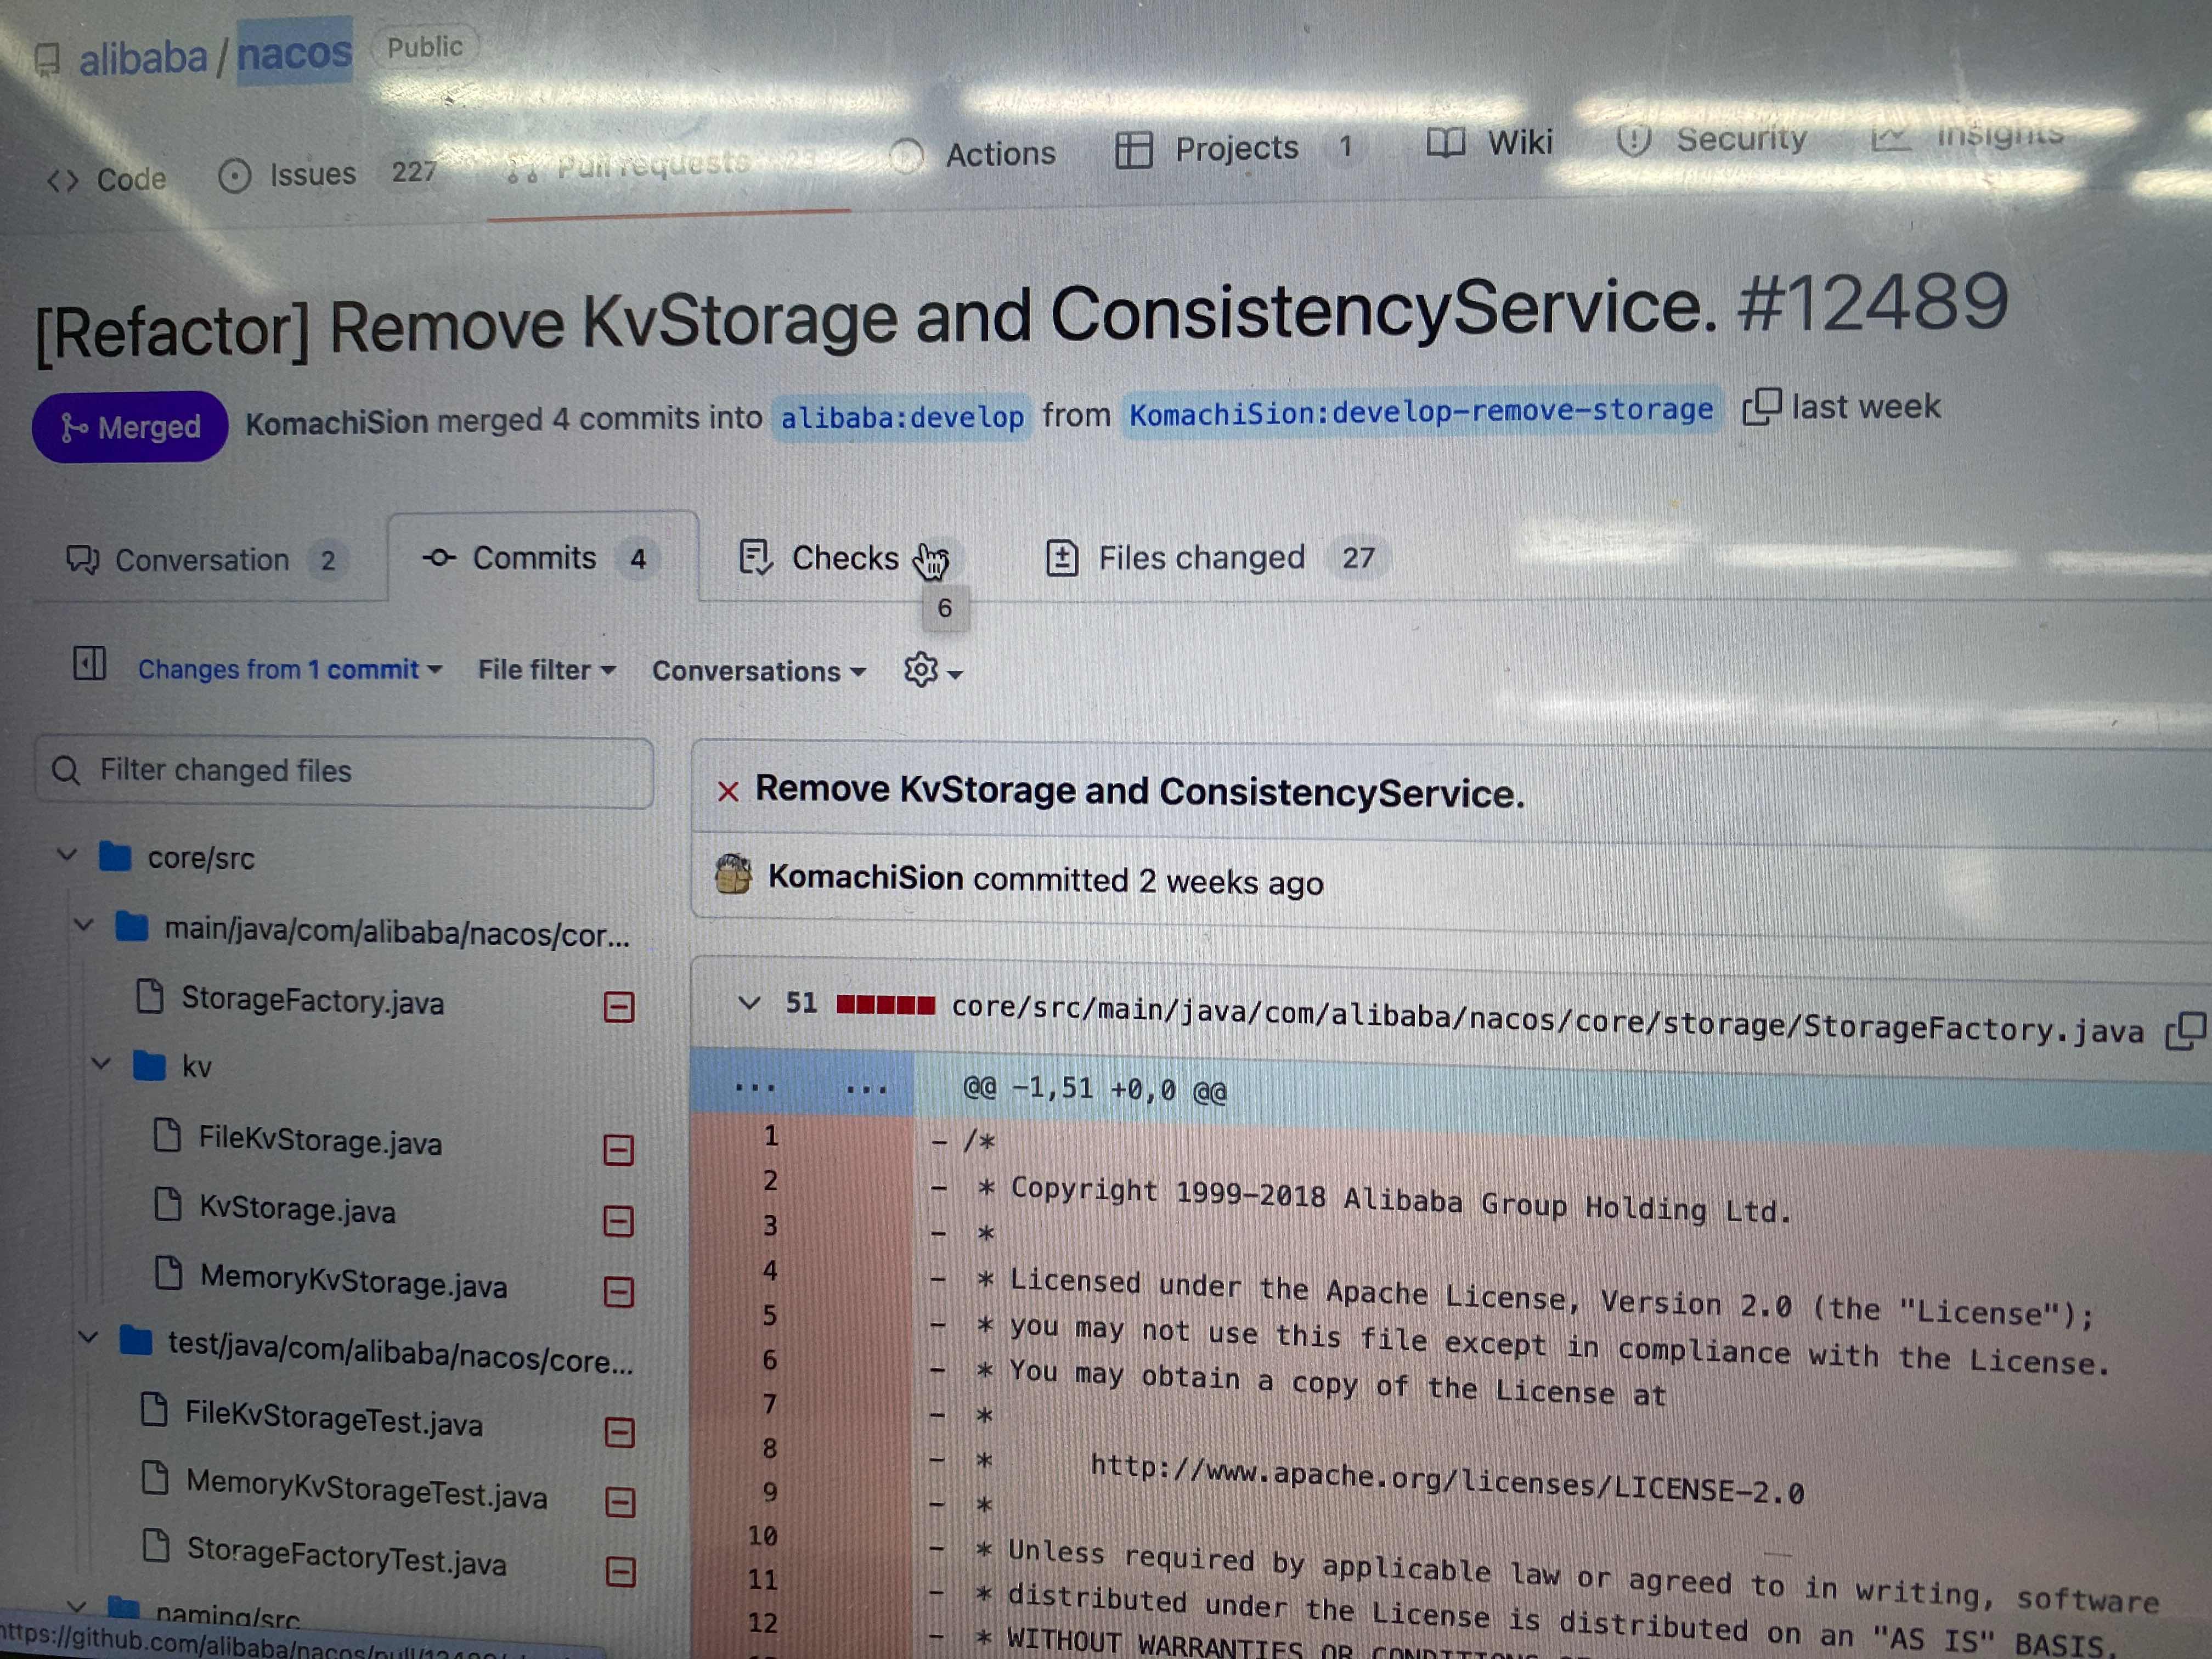Collapse the StorageFactory.java diff chevron

coord(748,1002)
